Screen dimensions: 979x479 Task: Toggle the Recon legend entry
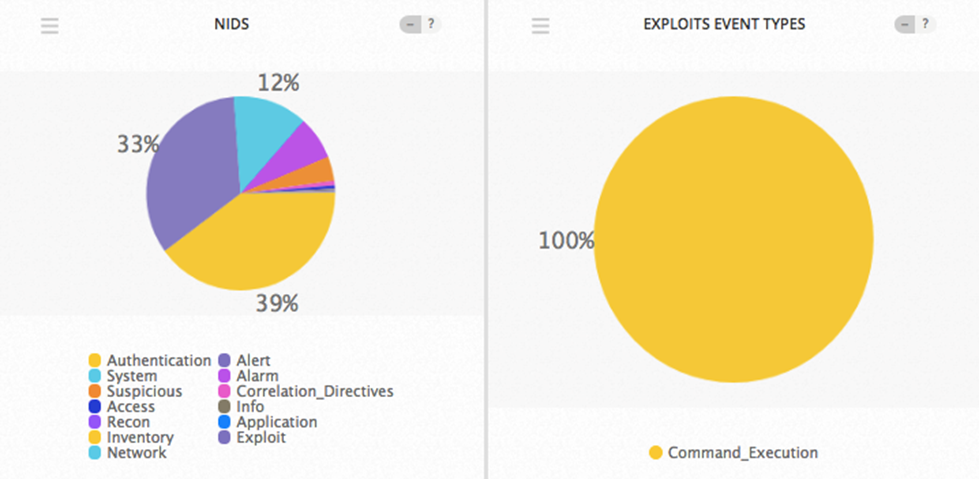(119, 422)
